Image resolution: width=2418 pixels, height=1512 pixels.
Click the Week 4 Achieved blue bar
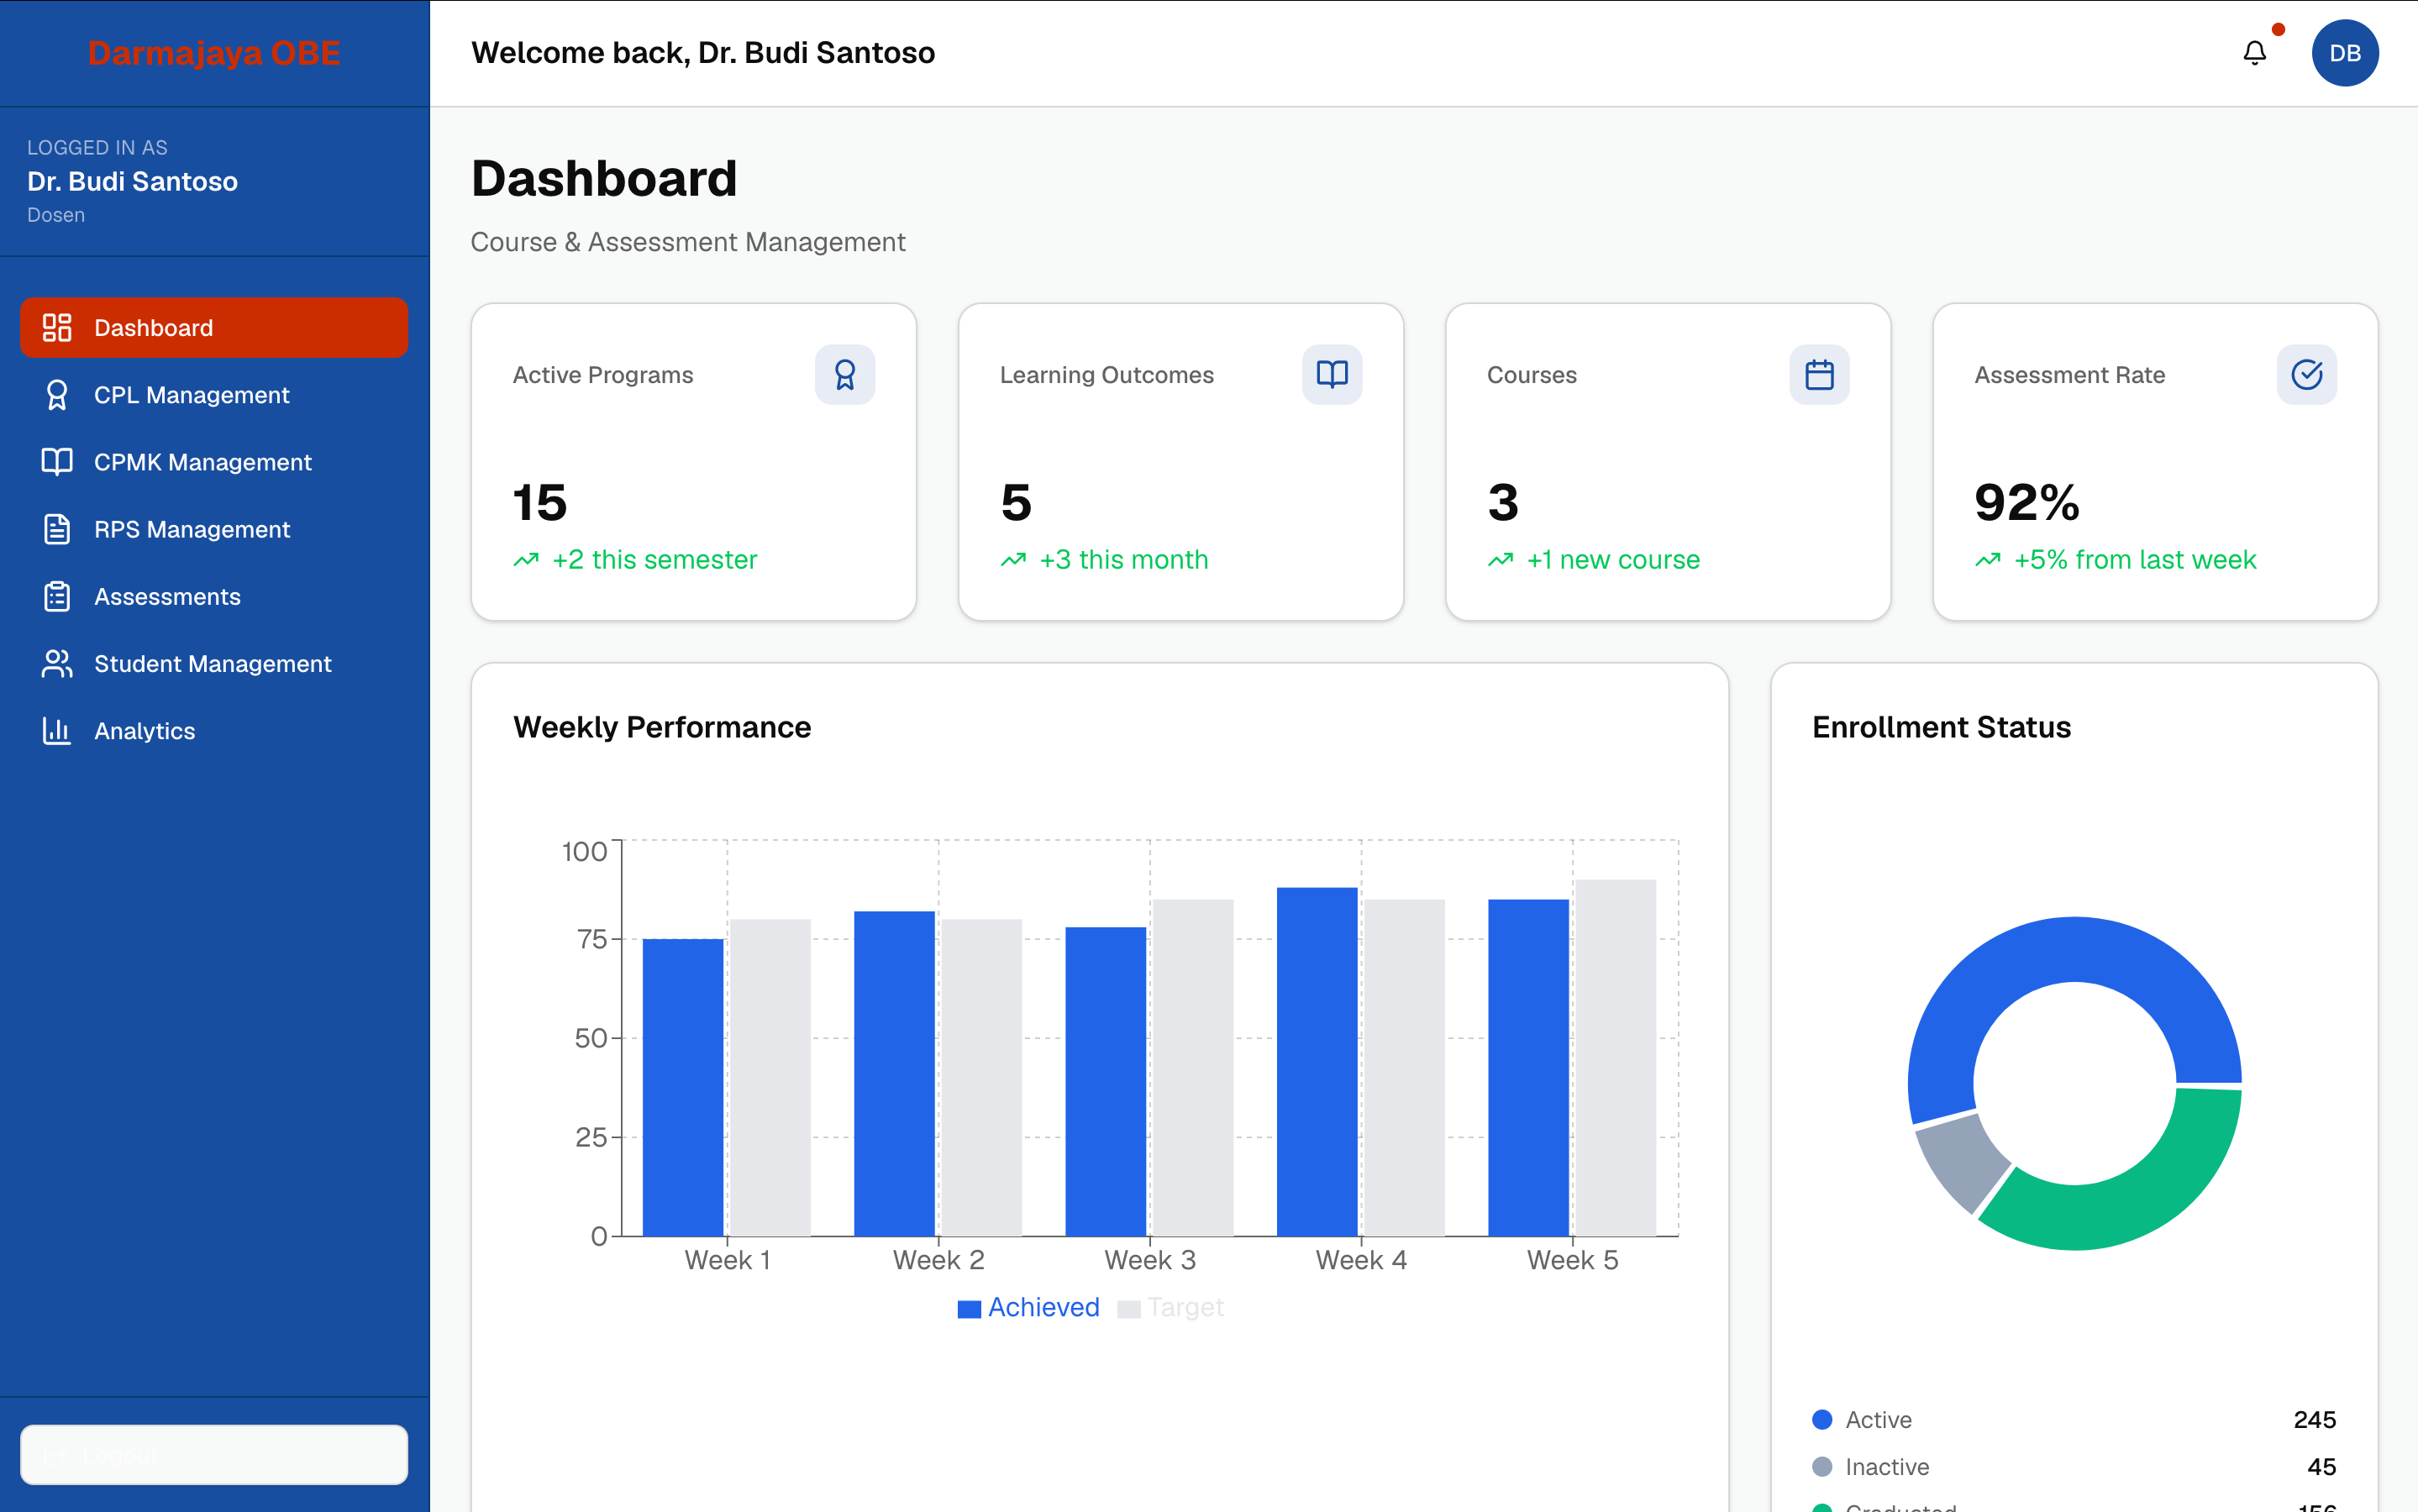pos(1316,1061)
